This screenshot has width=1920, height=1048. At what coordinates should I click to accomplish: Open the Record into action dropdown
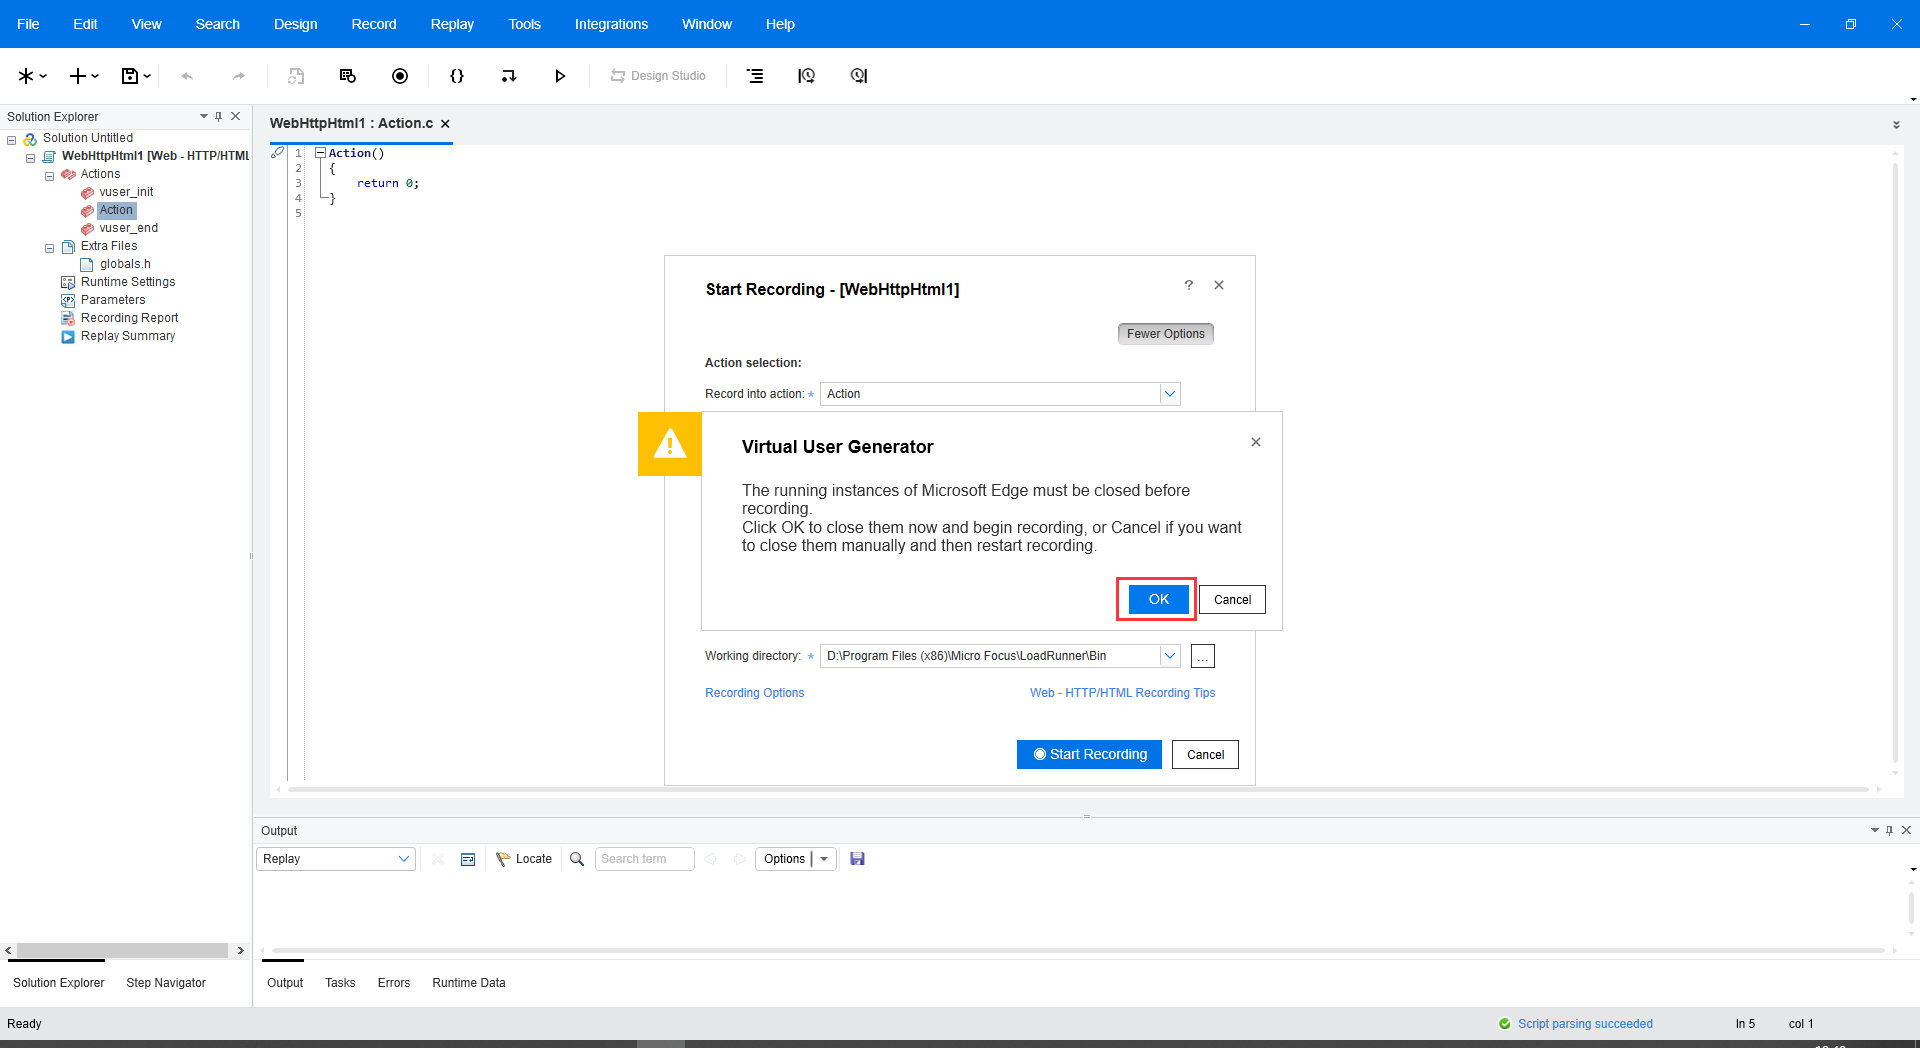1170,394
